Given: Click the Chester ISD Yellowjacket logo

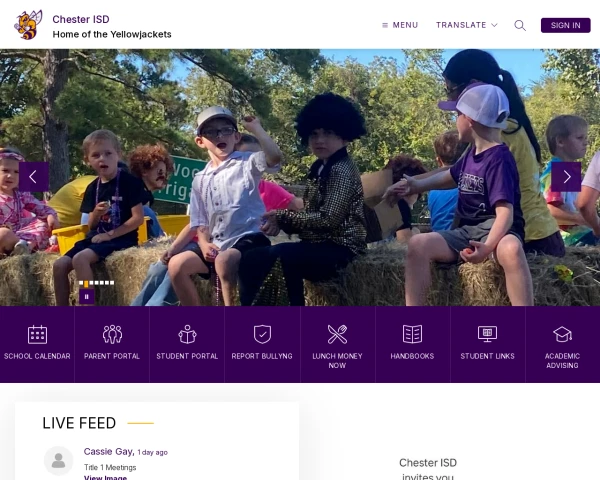Looking at the screenshot, I should pyautogui.click(x=28, y=25).
